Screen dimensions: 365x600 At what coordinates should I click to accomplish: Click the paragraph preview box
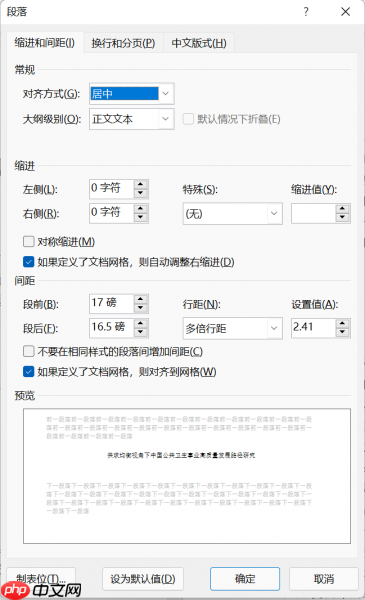click(187, 476)
